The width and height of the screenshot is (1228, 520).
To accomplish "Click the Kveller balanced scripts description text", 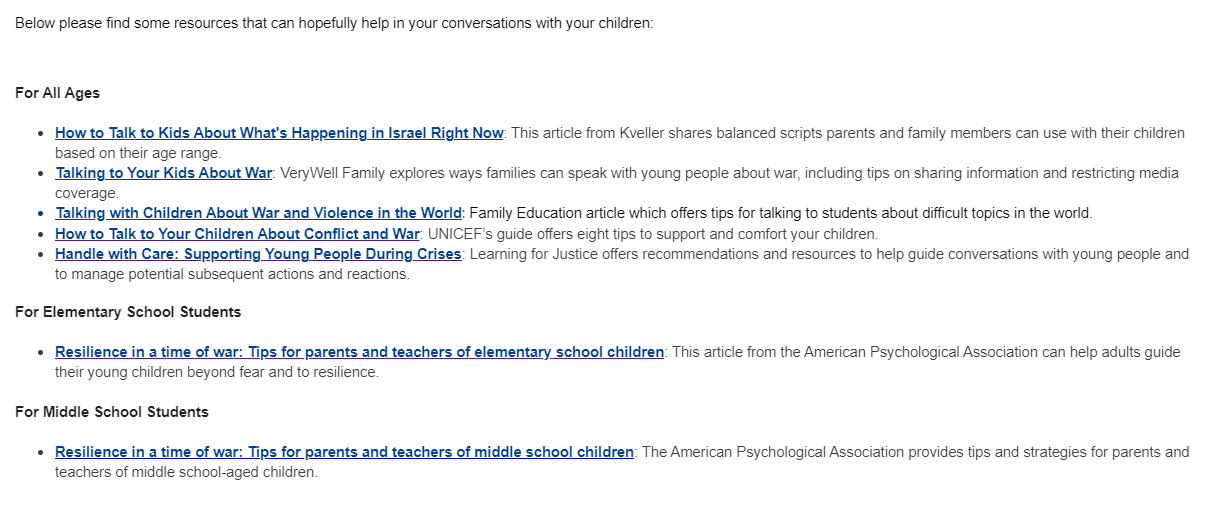I will pyautogui.click(x=620, y=143).
